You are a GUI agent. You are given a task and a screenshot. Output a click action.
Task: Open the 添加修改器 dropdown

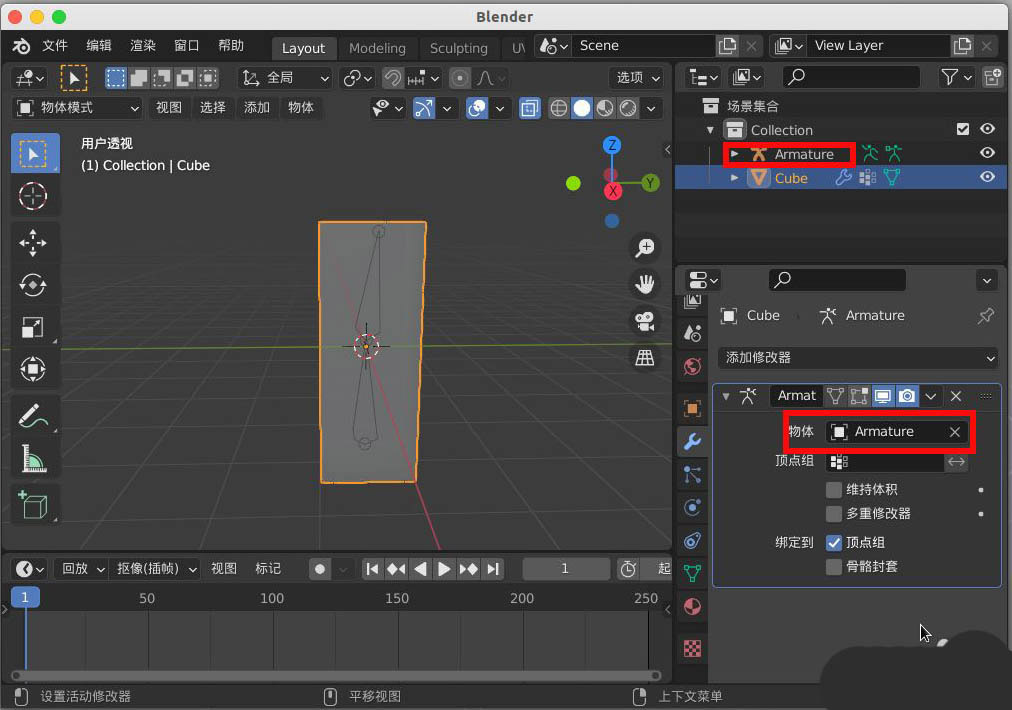(858, 358)
